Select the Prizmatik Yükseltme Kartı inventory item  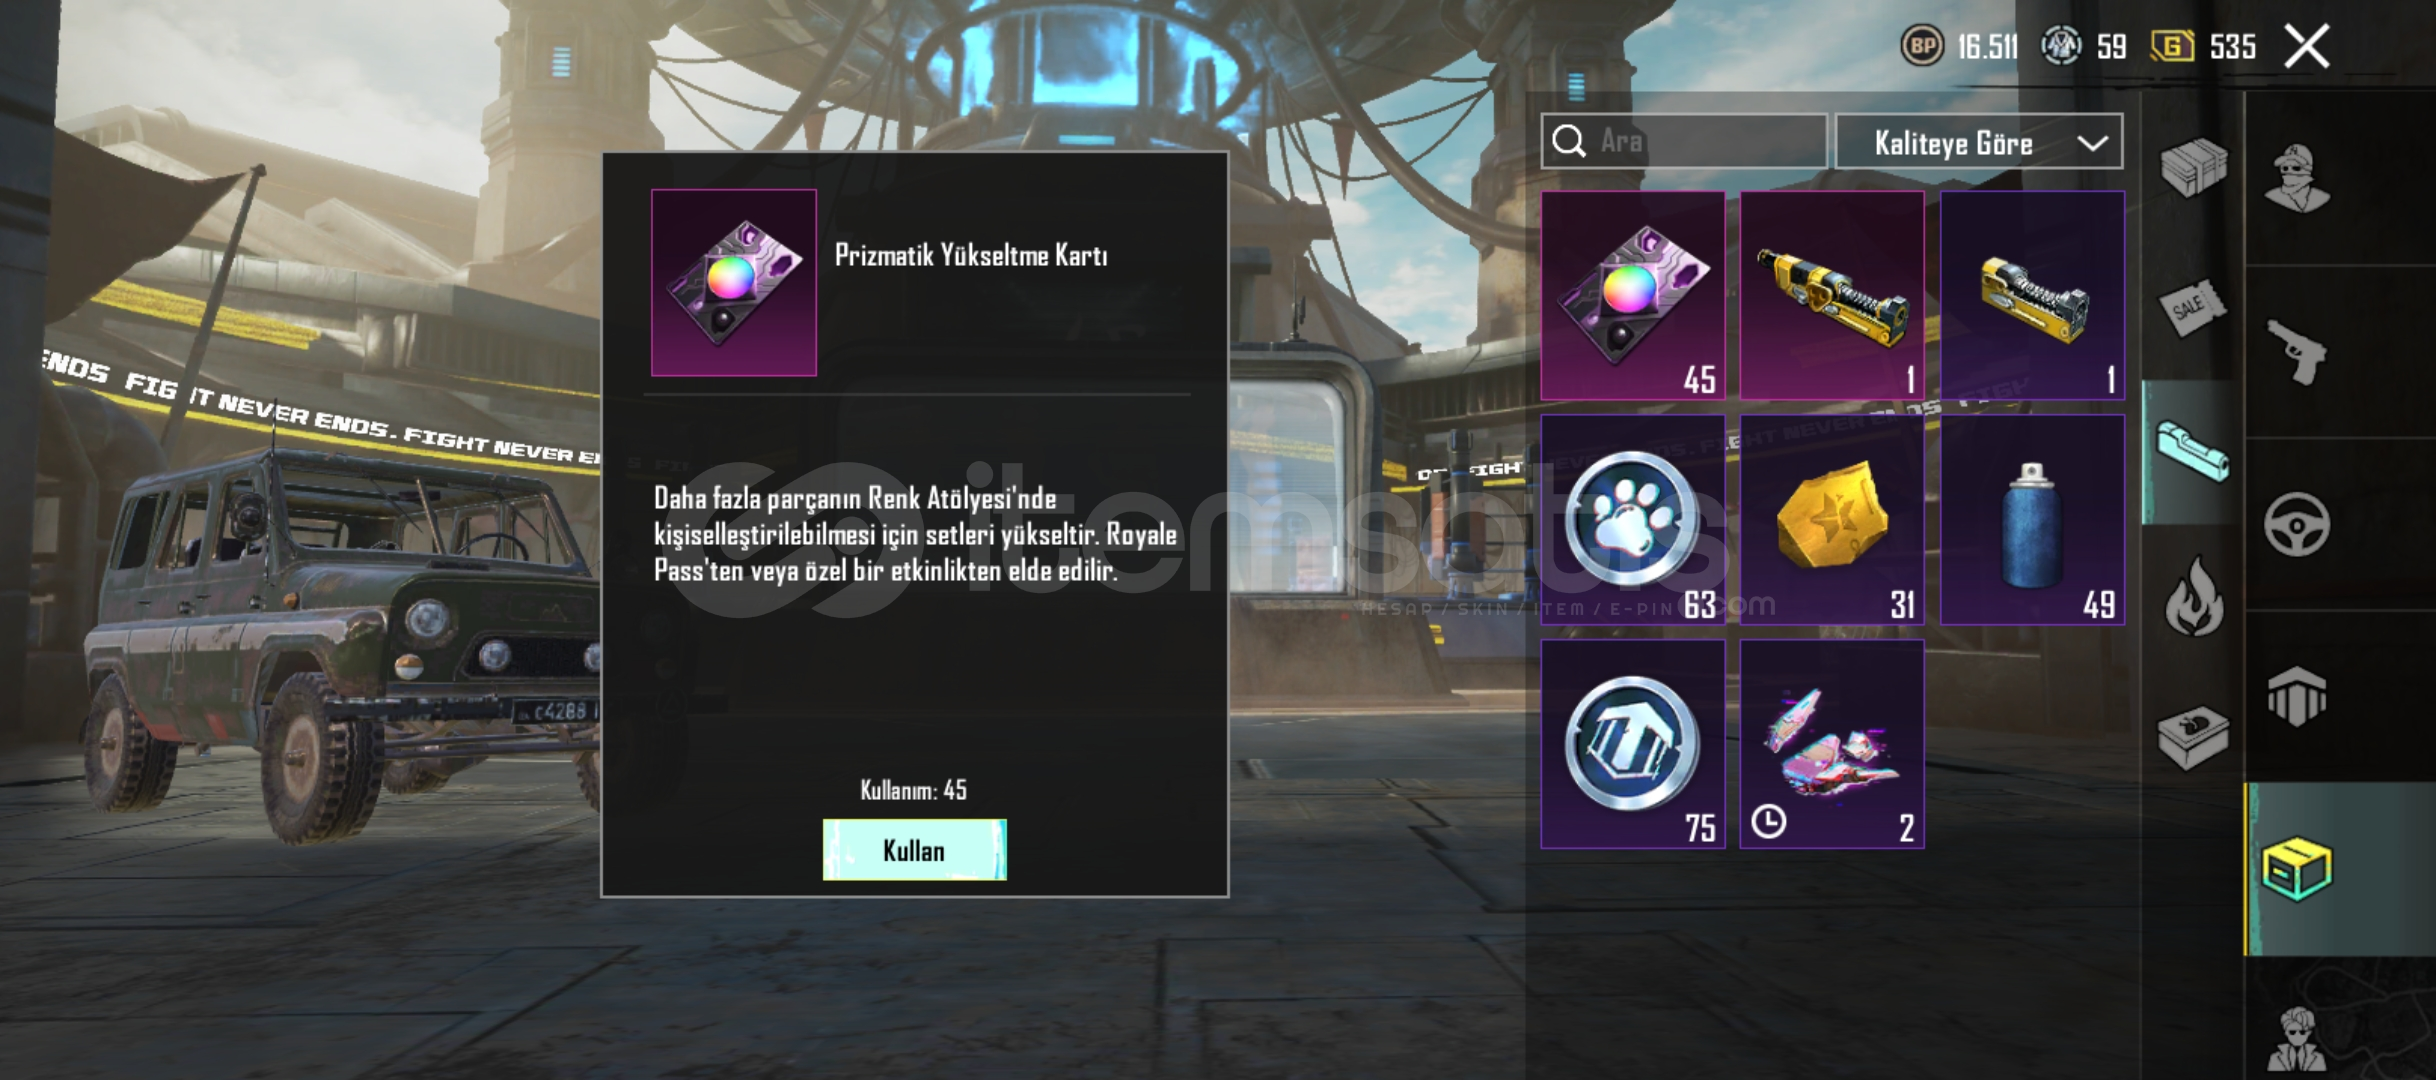(1633, 296)
